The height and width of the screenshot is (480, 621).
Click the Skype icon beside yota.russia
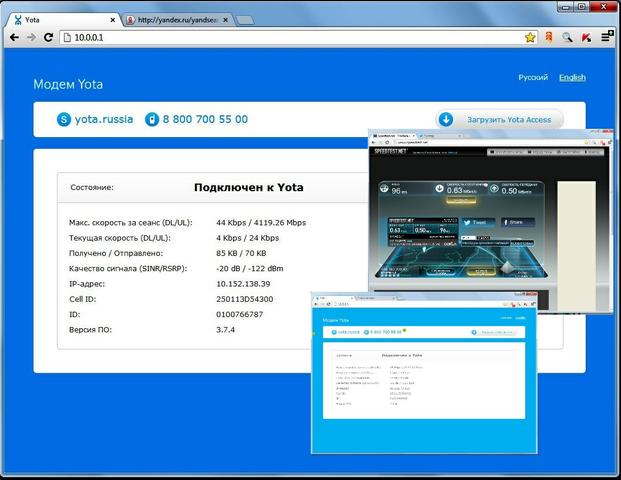coord(64,119)
